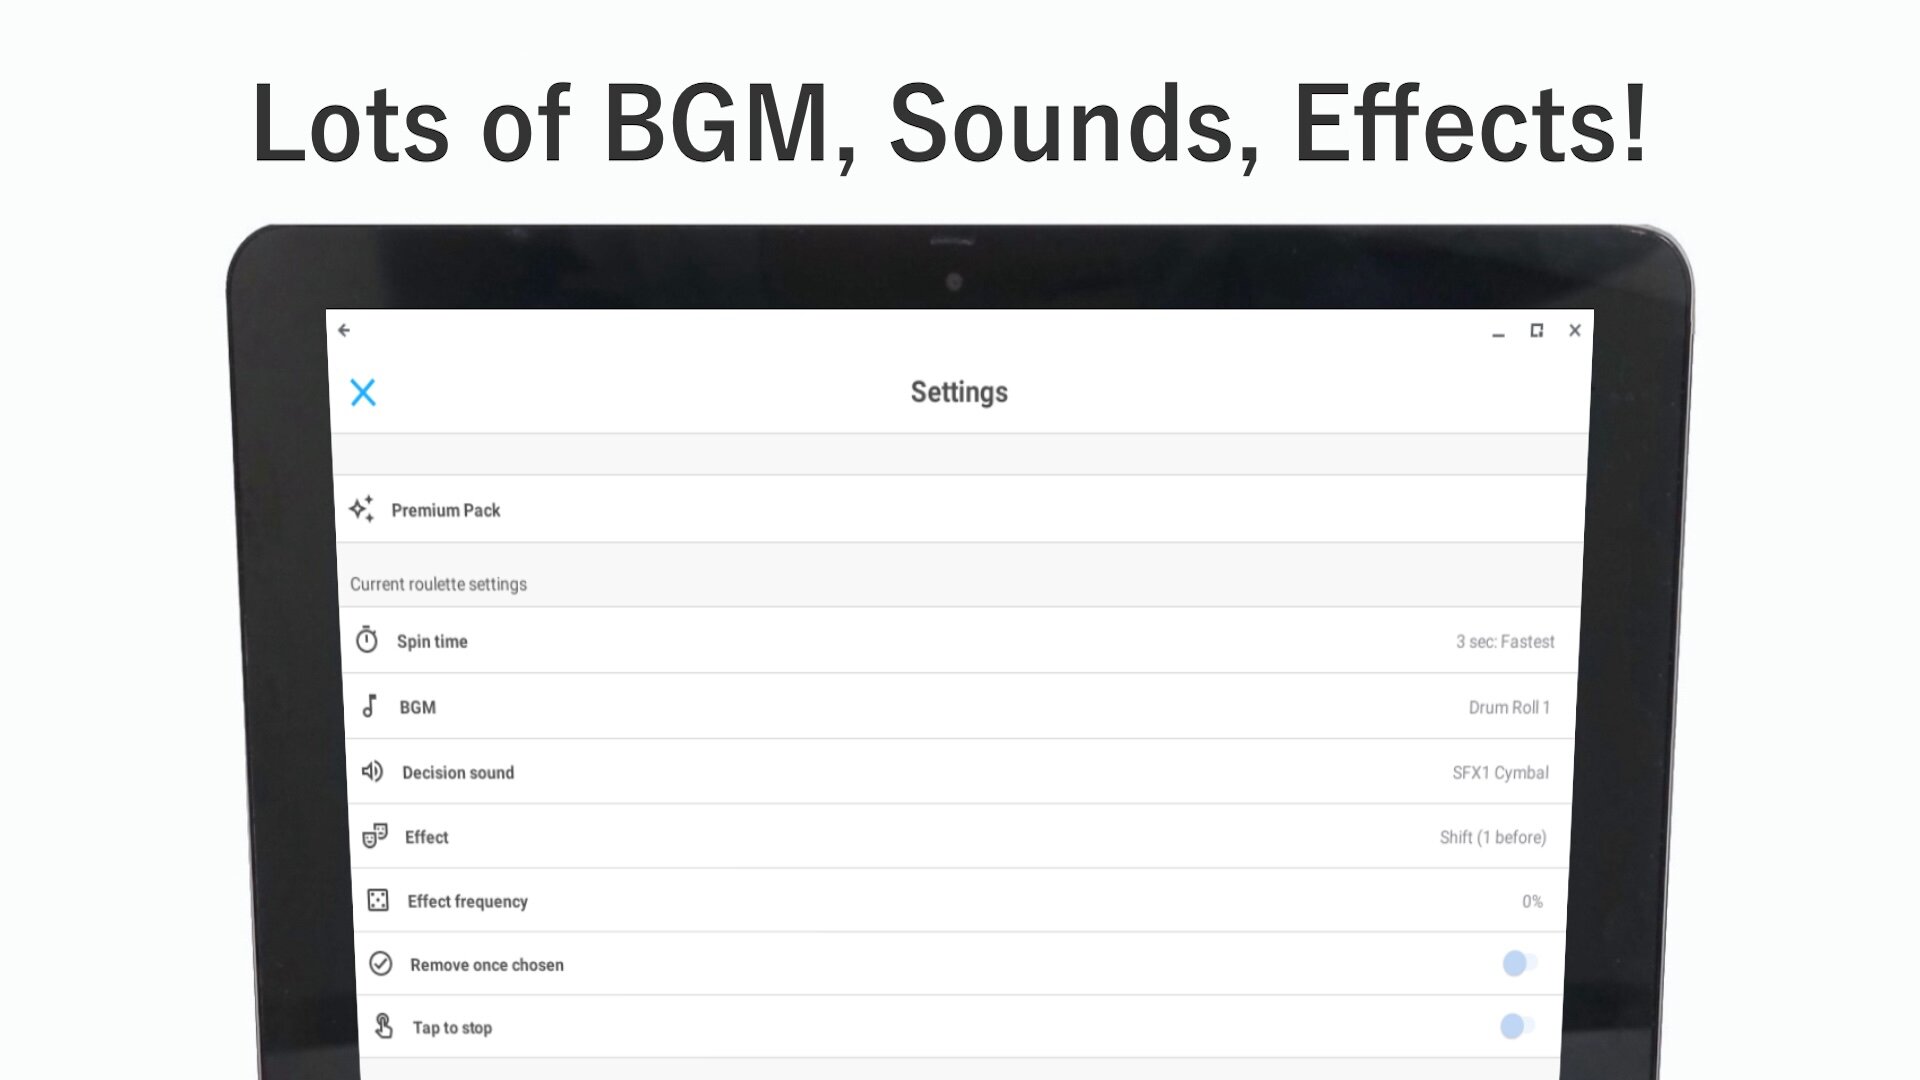Click the Premium Pack sparkle icon
This screenshot has width=1920, height=1080.
[x=362, y=509]
